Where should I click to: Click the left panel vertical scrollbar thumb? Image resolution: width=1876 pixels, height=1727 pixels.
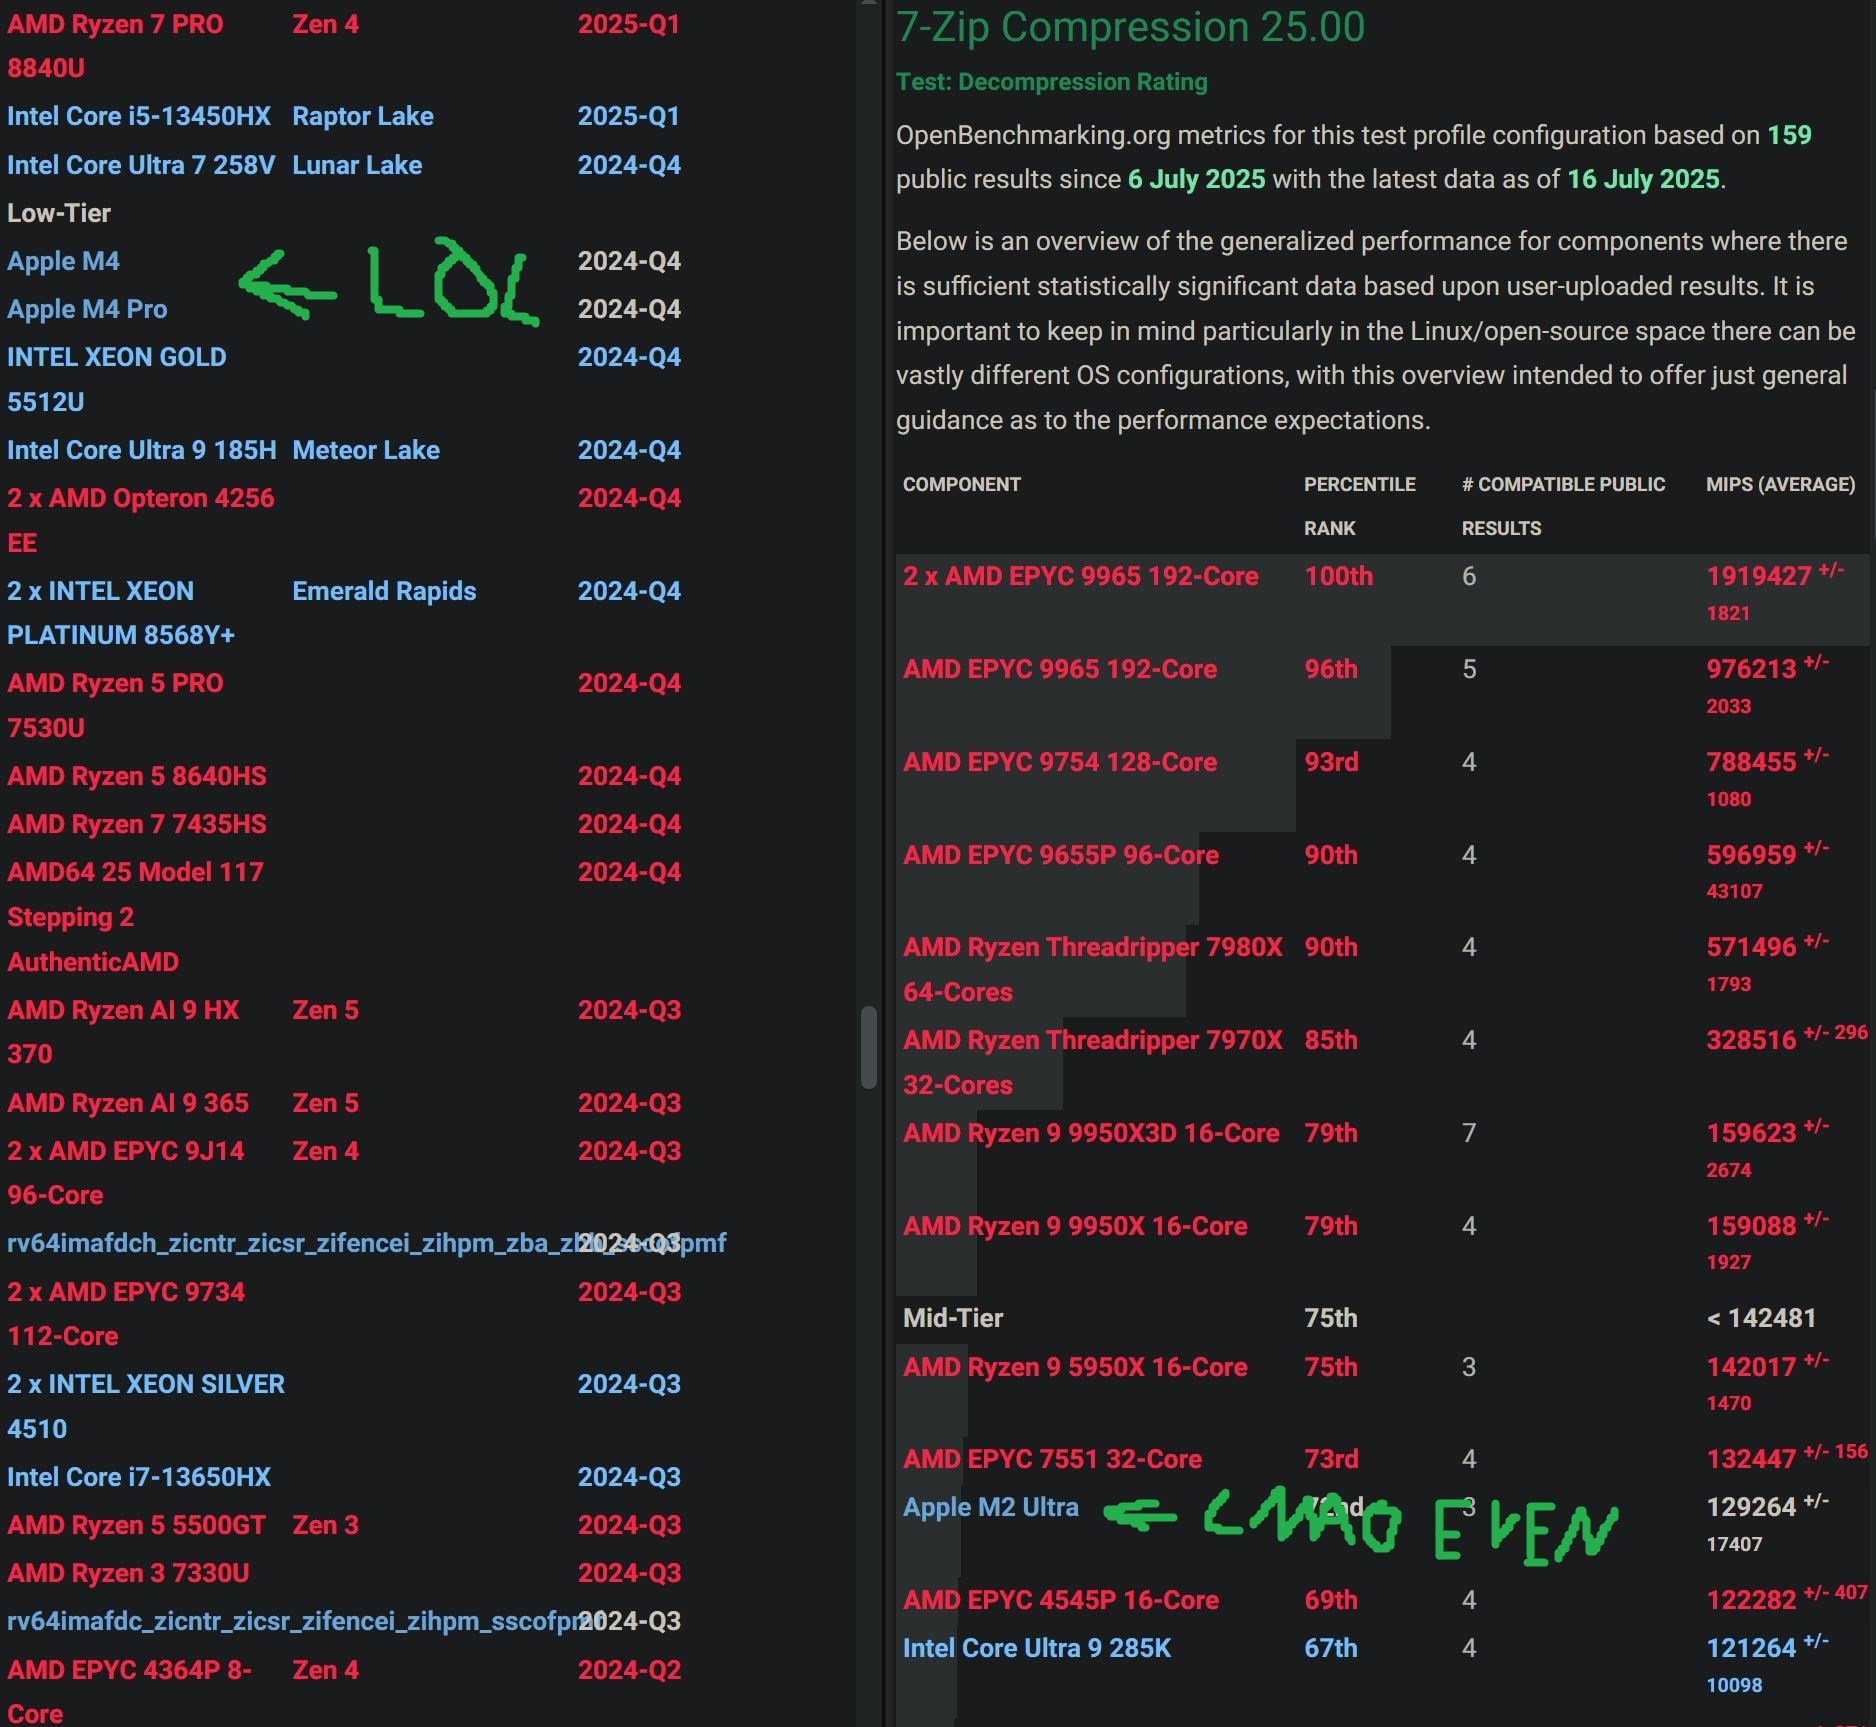(869, 1047)
